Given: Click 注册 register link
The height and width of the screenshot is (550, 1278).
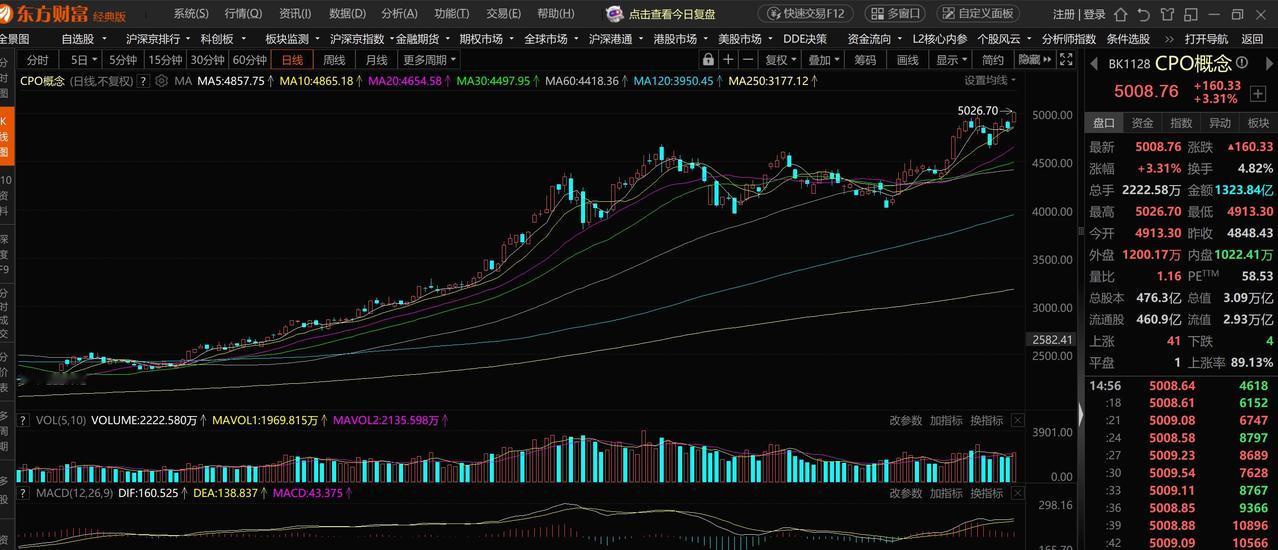Looking at the screenshot, I should pyautogui.click(x=1064, y=14).
